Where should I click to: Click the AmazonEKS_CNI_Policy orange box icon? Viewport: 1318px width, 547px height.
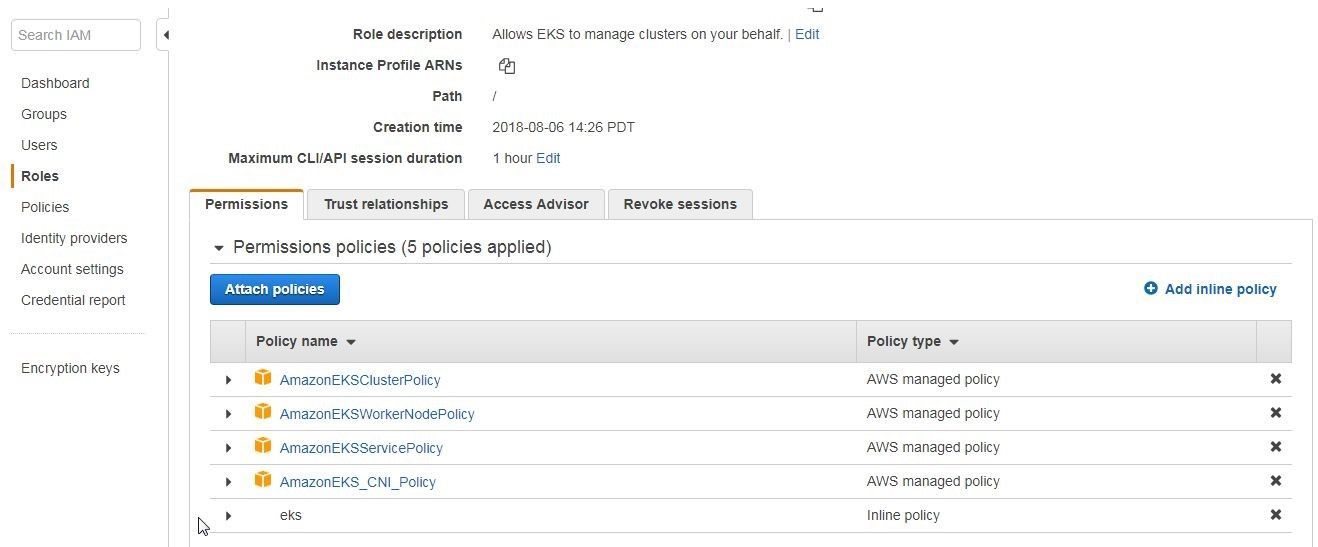[x=263, y=480]
